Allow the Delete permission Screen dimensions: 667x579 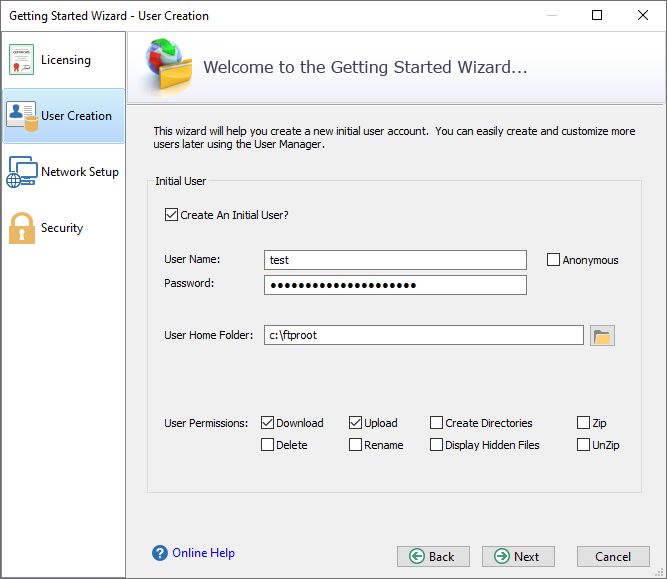point(267,445)
